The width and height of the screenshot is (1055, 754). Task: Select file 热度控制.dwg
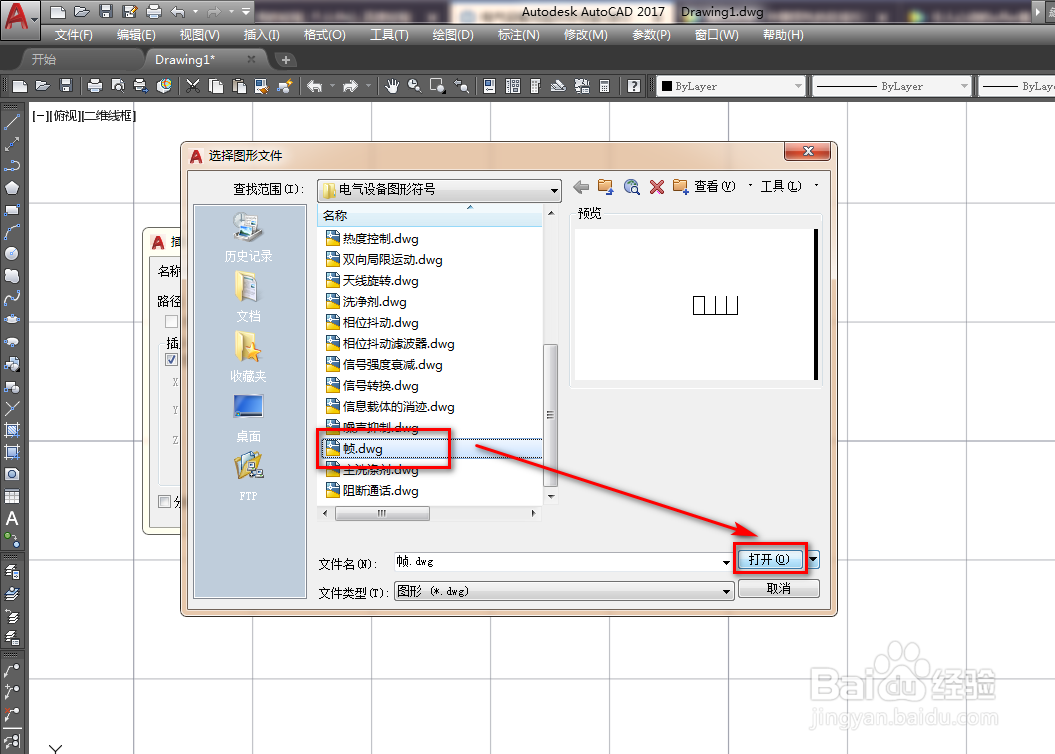tap(373, 238)
